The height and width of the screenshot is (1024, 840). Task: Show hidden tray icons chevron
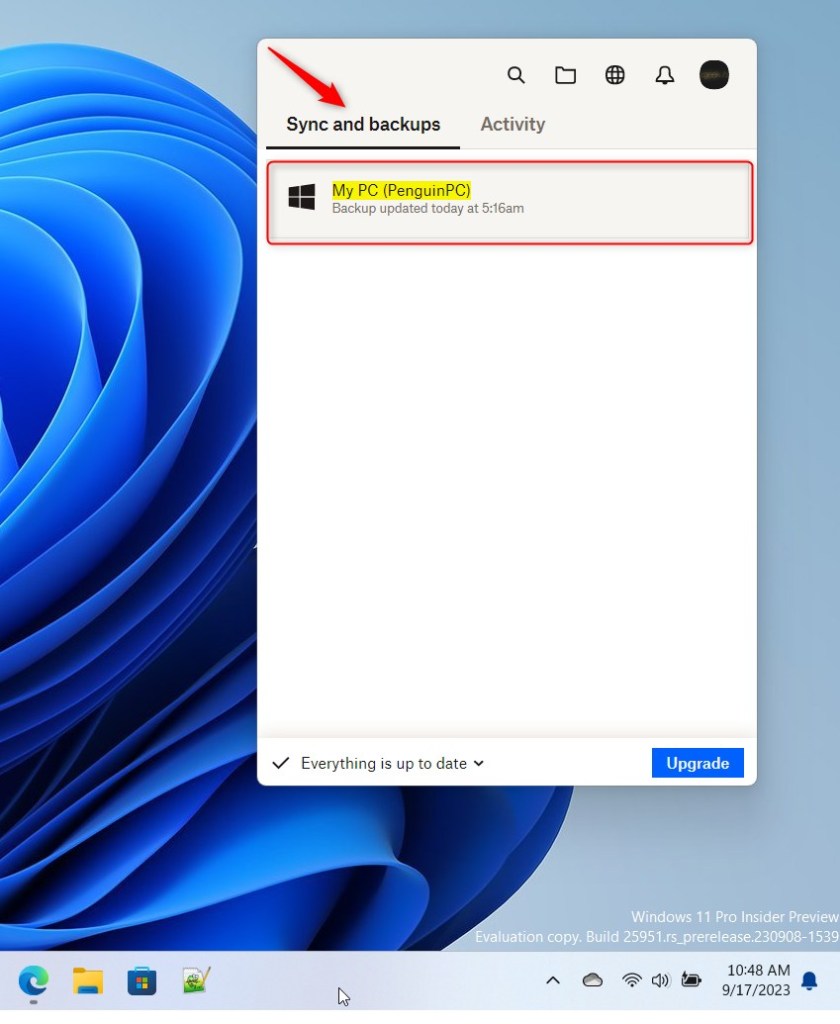point(552,981)
